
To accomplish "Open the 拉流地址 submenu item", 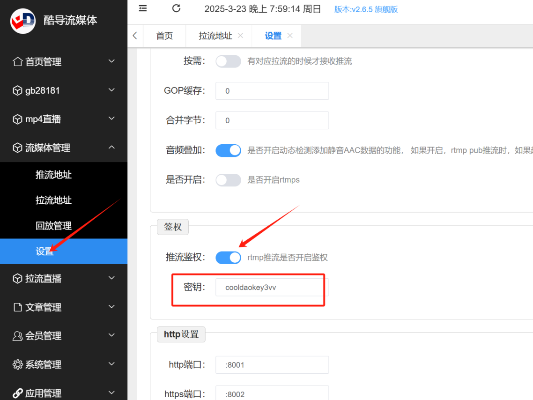I will coord(64,200).
